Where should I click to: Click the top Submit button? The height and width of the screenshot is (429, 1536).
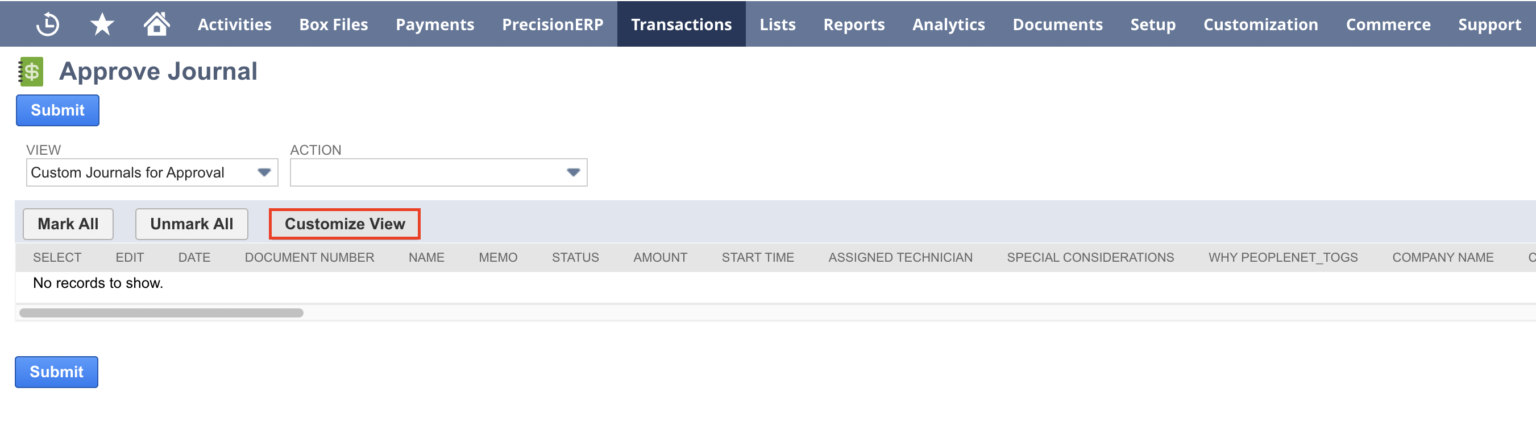point(57,110)
